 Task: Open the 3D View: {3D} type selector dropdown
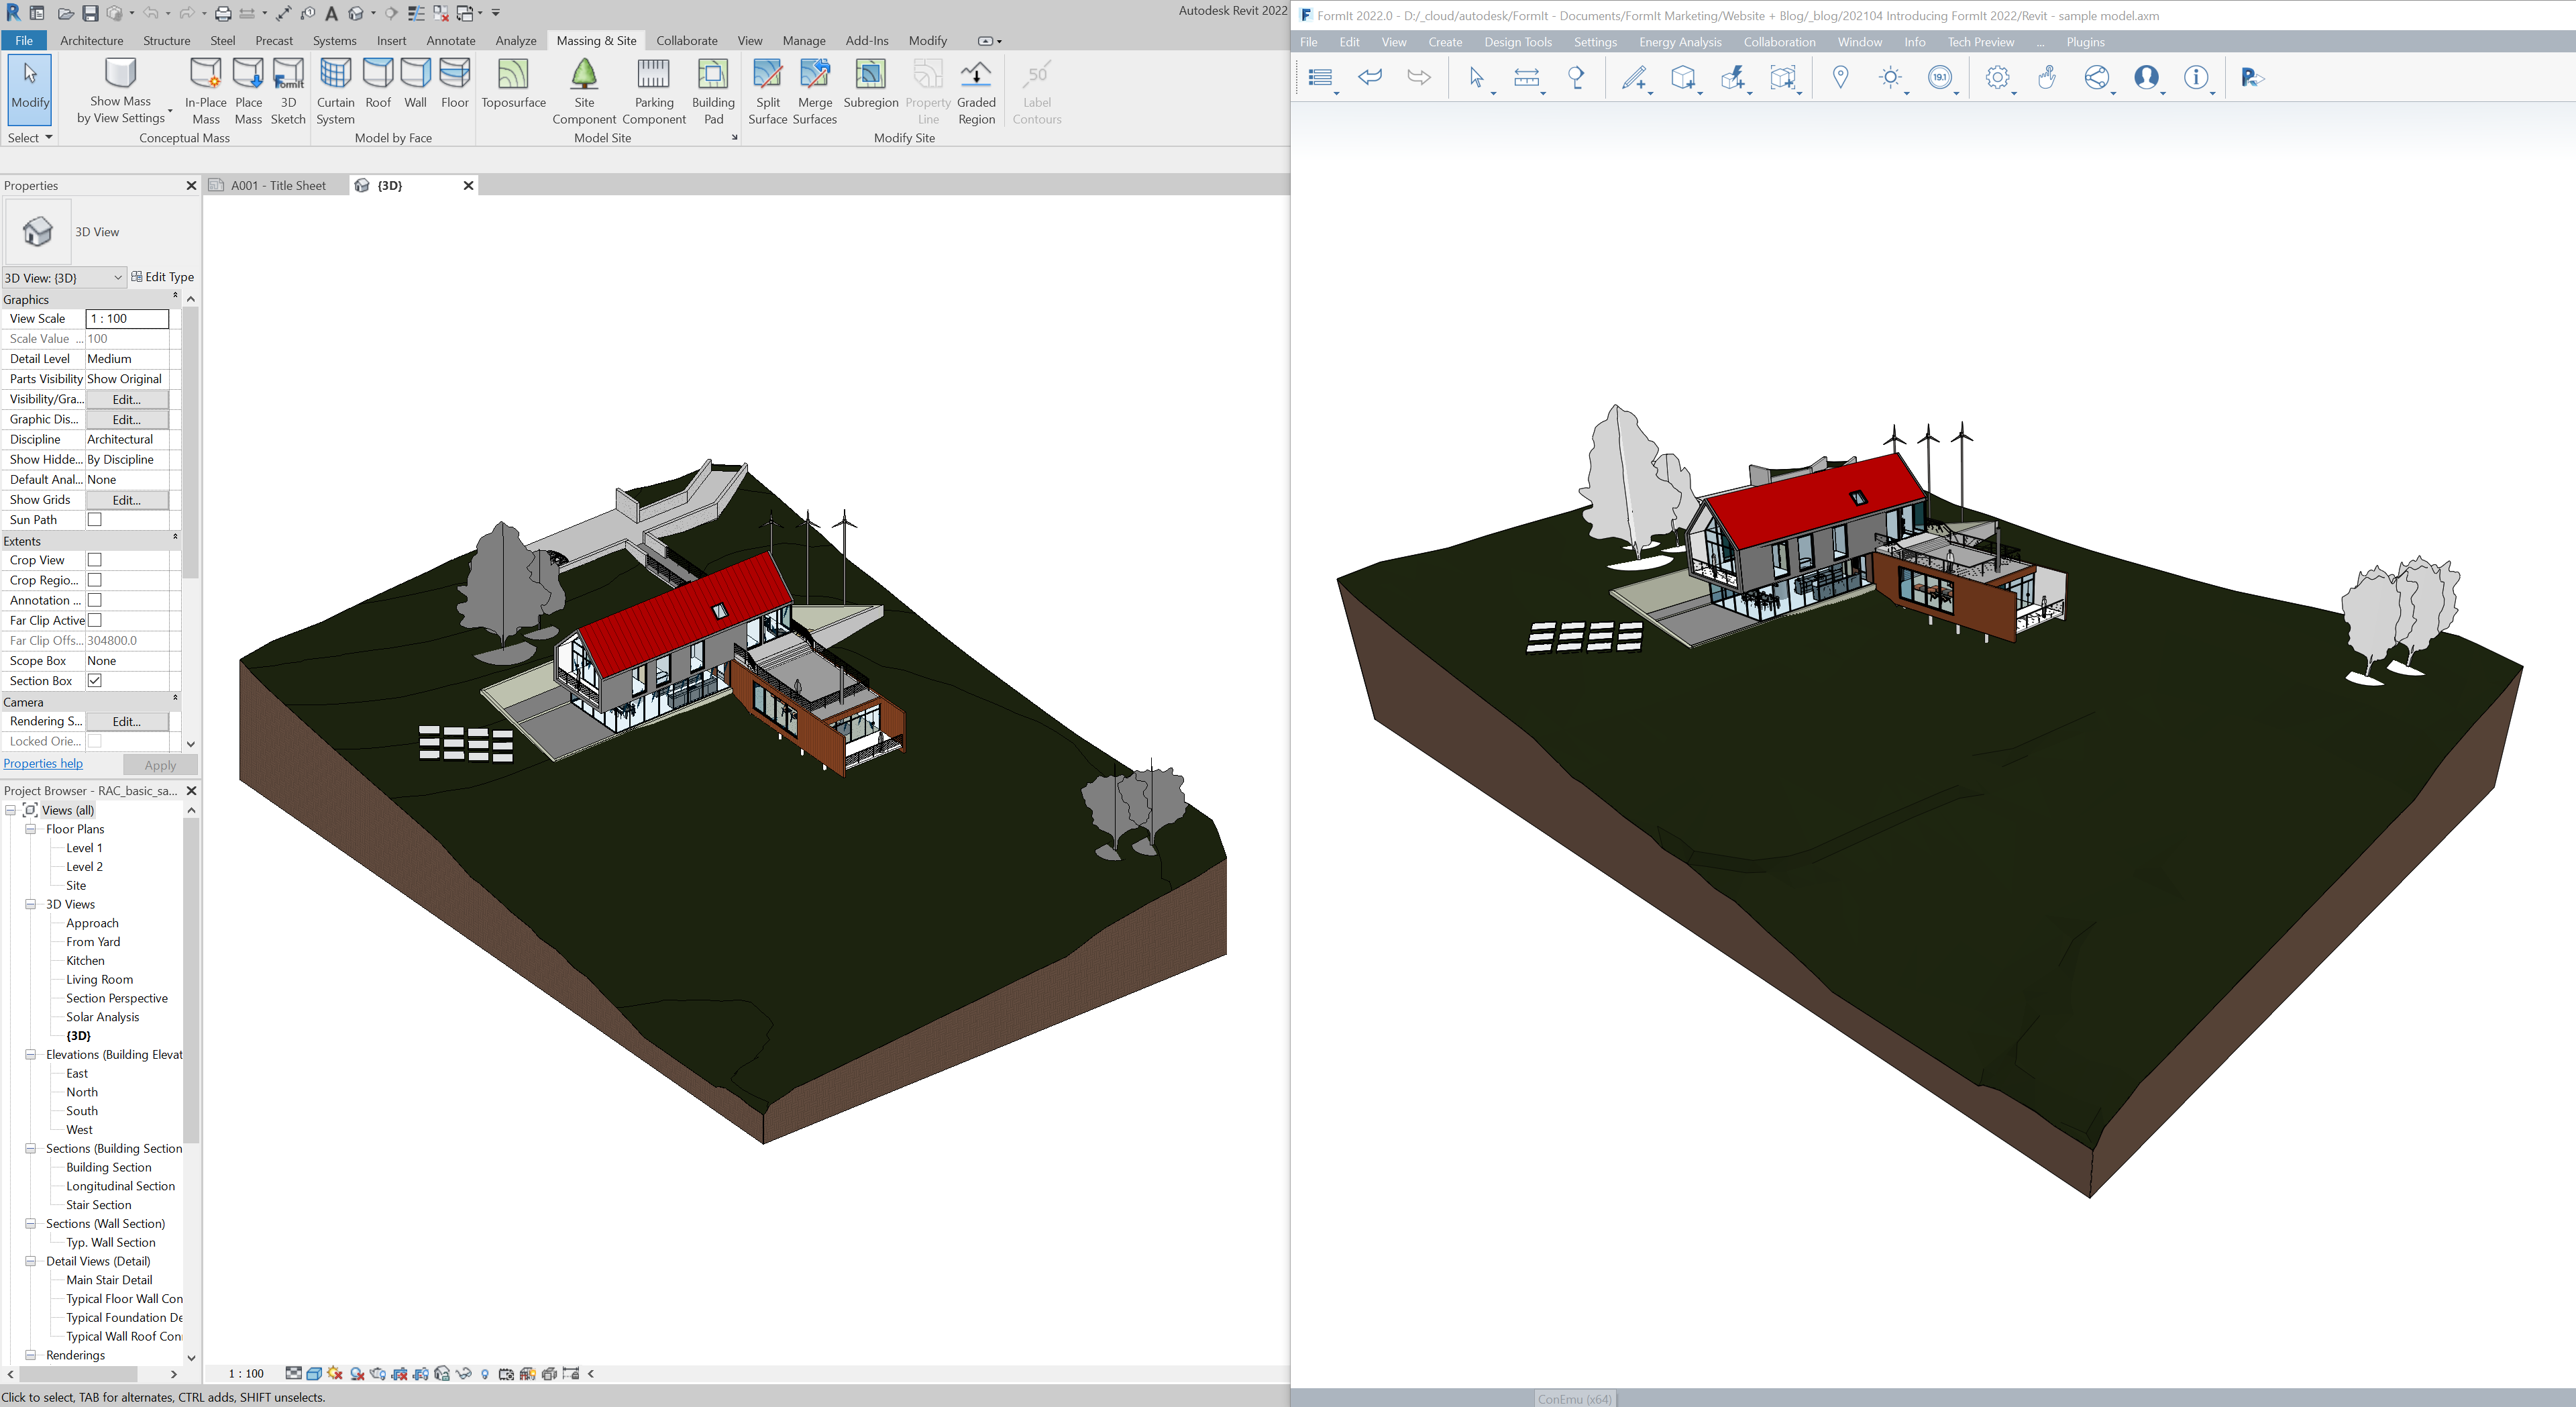point(63,277)
